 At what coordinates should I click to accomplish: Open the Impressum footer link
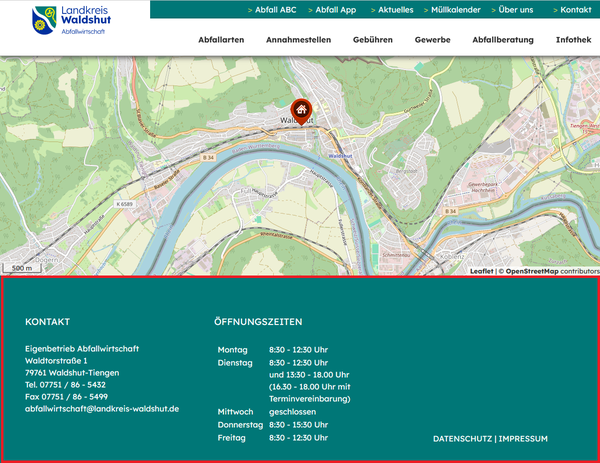click(523, 439)
